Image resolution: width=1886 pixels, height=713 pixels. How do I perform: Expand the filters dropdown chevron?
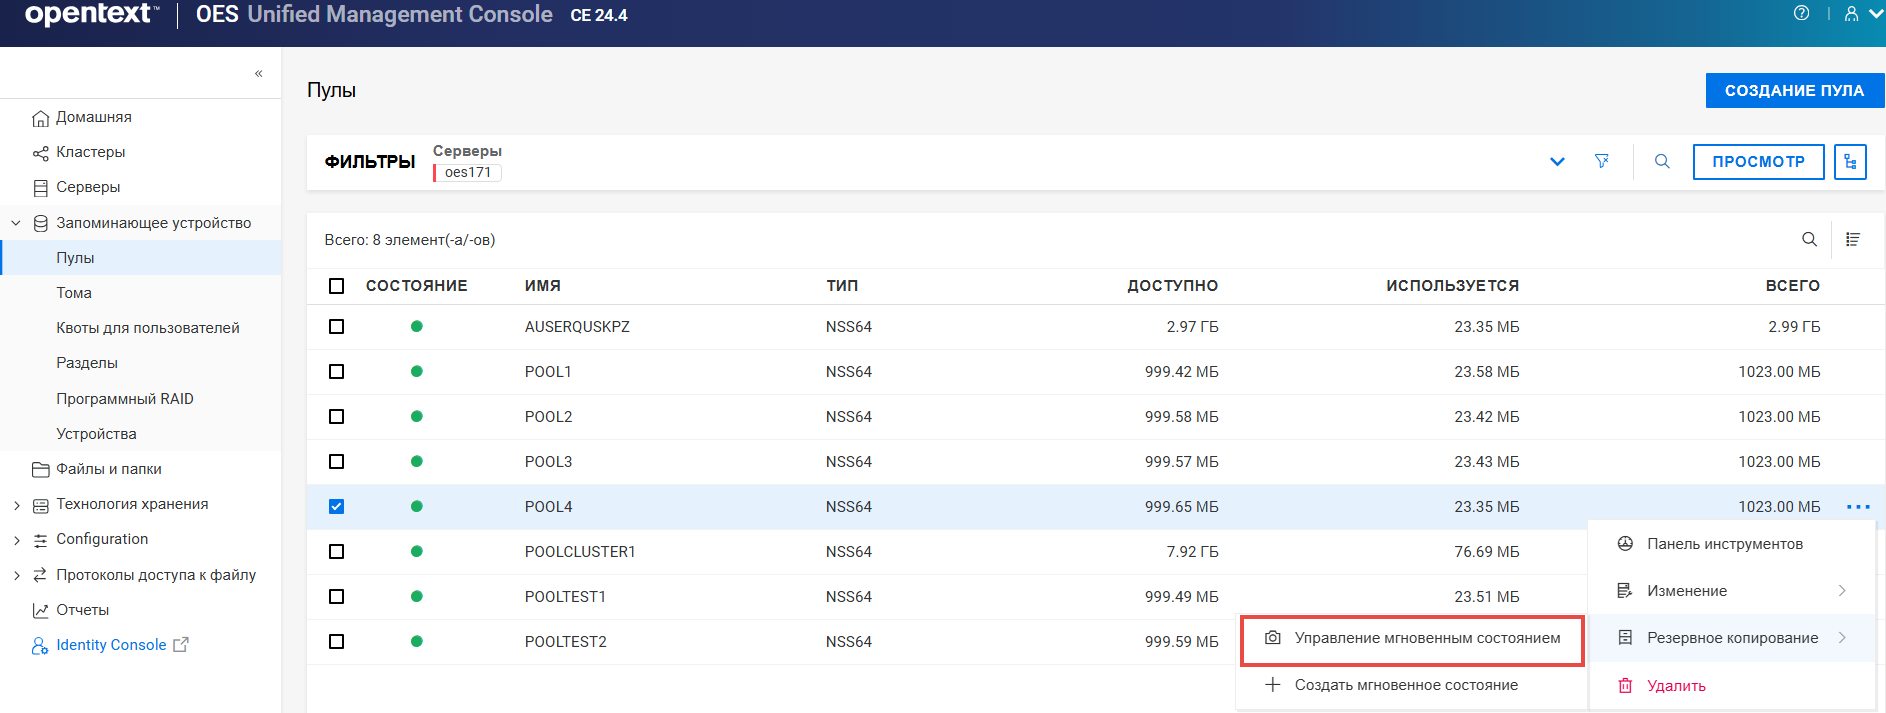coord(1557,161)
